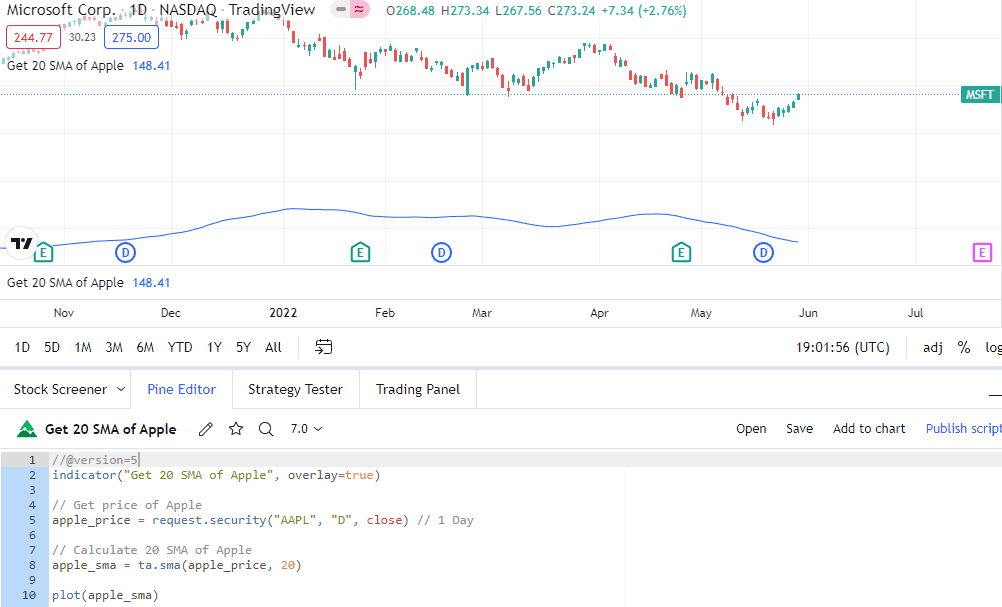Screen dimensions: 1002x607
Task: Star the script as favorite
Action: (236, 429)
